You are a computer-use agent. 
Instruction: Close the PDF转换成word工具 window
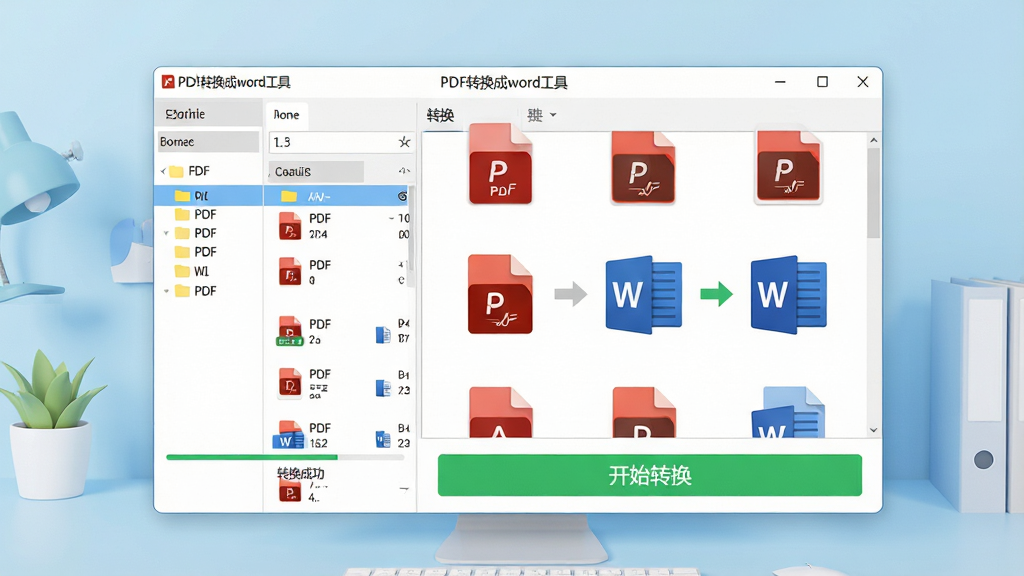click(863, 82)
